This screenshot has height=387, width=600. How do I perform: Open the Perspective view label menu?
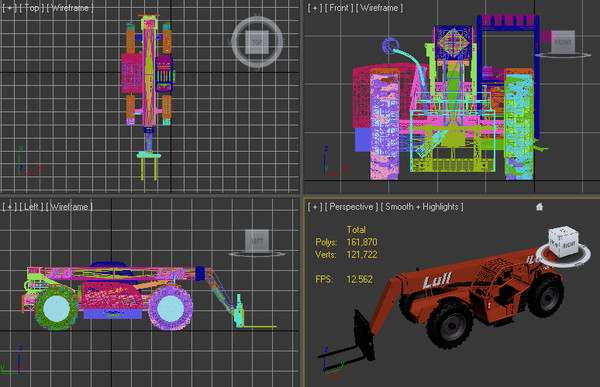pos(351,207)
